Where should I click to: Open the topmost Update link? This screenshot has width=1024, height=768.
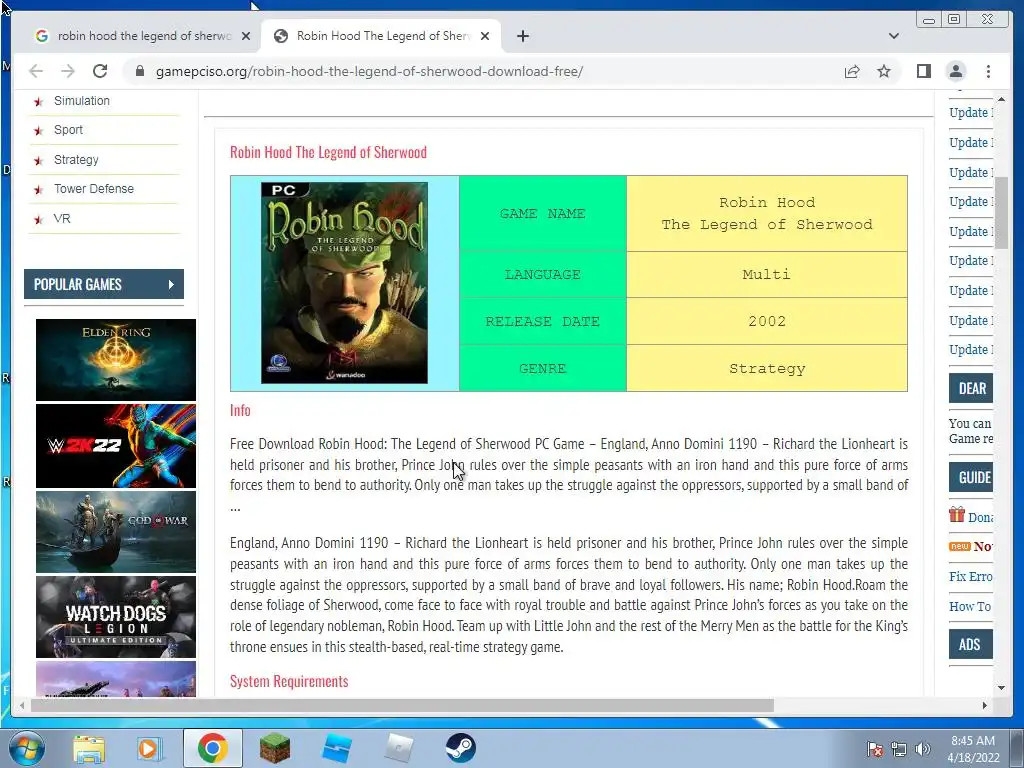(971, 112)
